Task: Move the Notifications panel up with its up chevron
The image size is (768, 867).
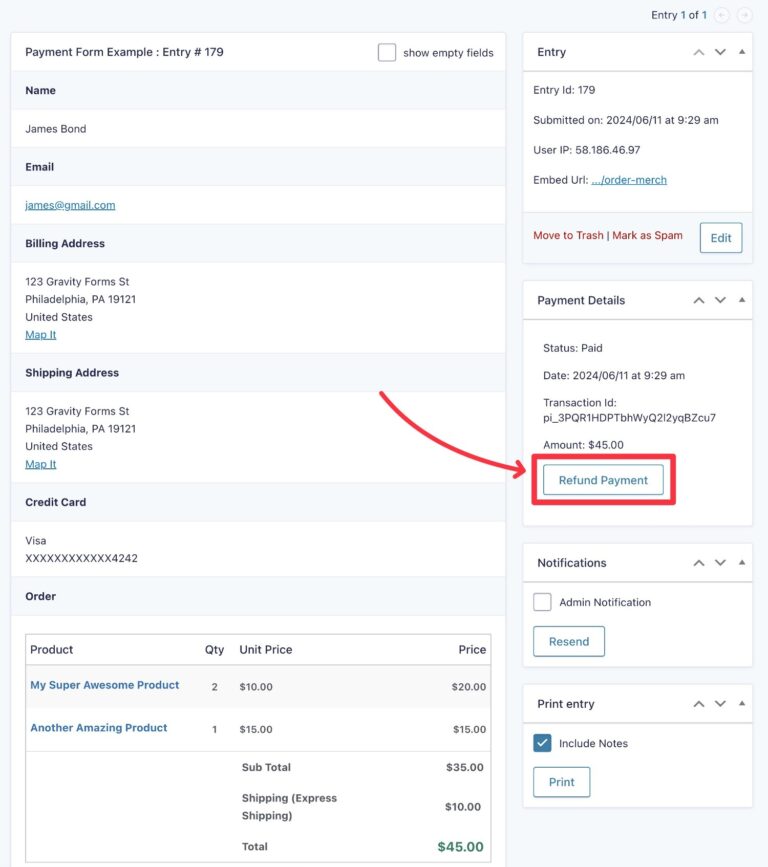Action: (x=698, y=563)
